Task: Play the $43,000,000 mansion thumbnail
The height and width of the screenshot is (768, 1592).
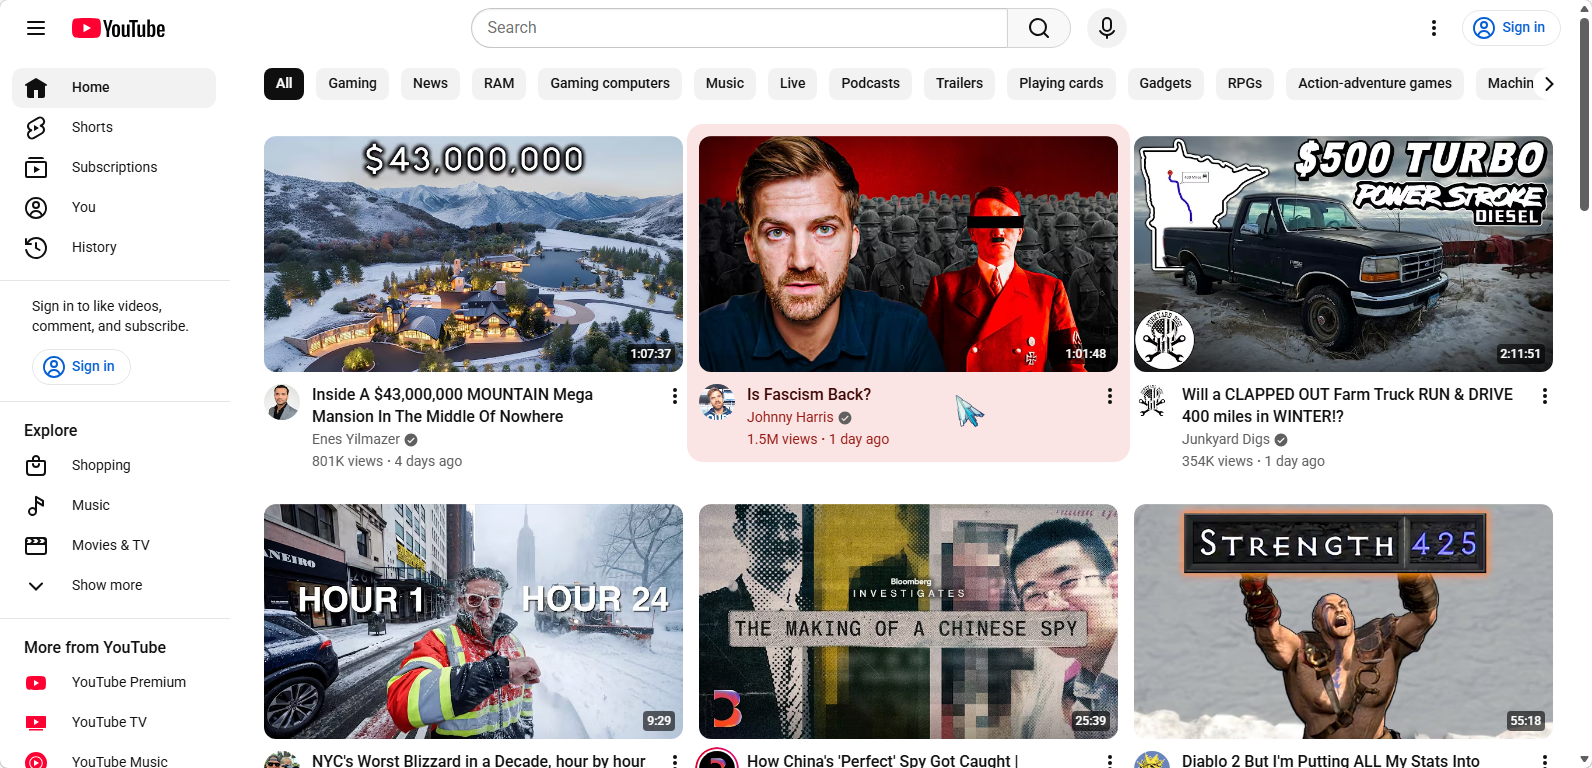Action: pyautogui.click(x=473, y=254)
